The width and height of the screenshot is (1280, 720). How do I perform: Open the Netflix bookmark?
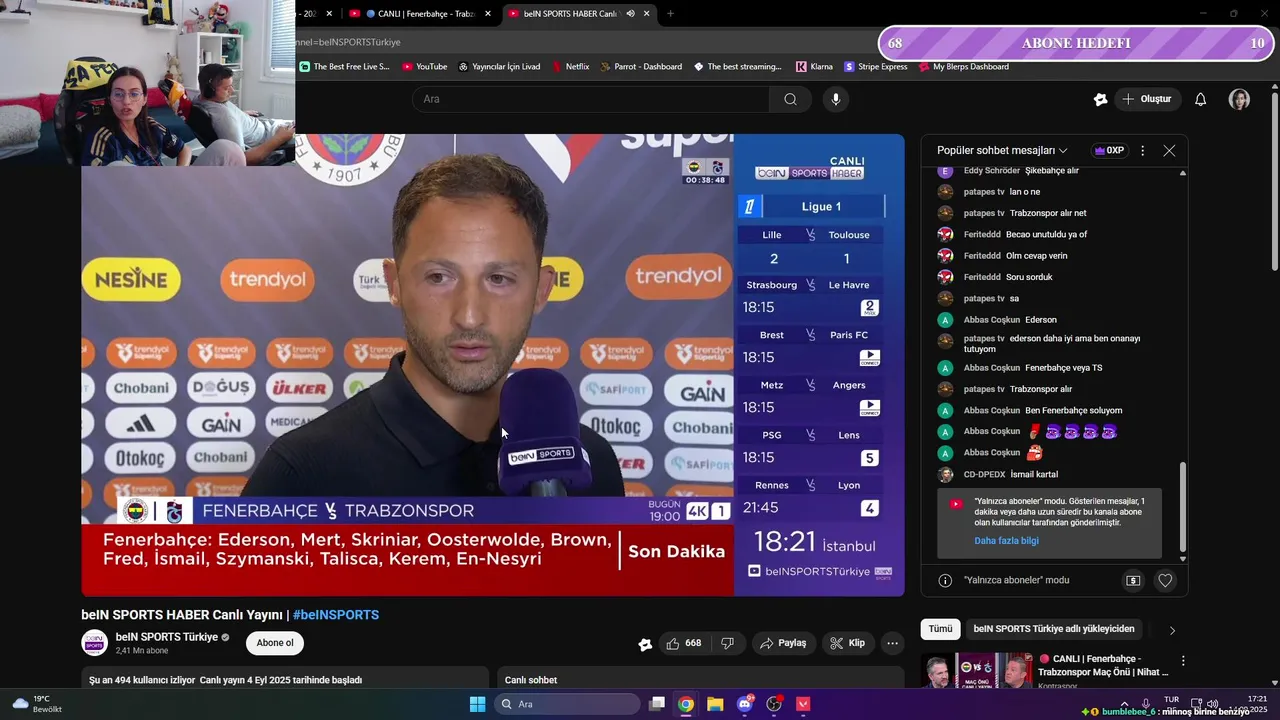[x=571, y=67]
